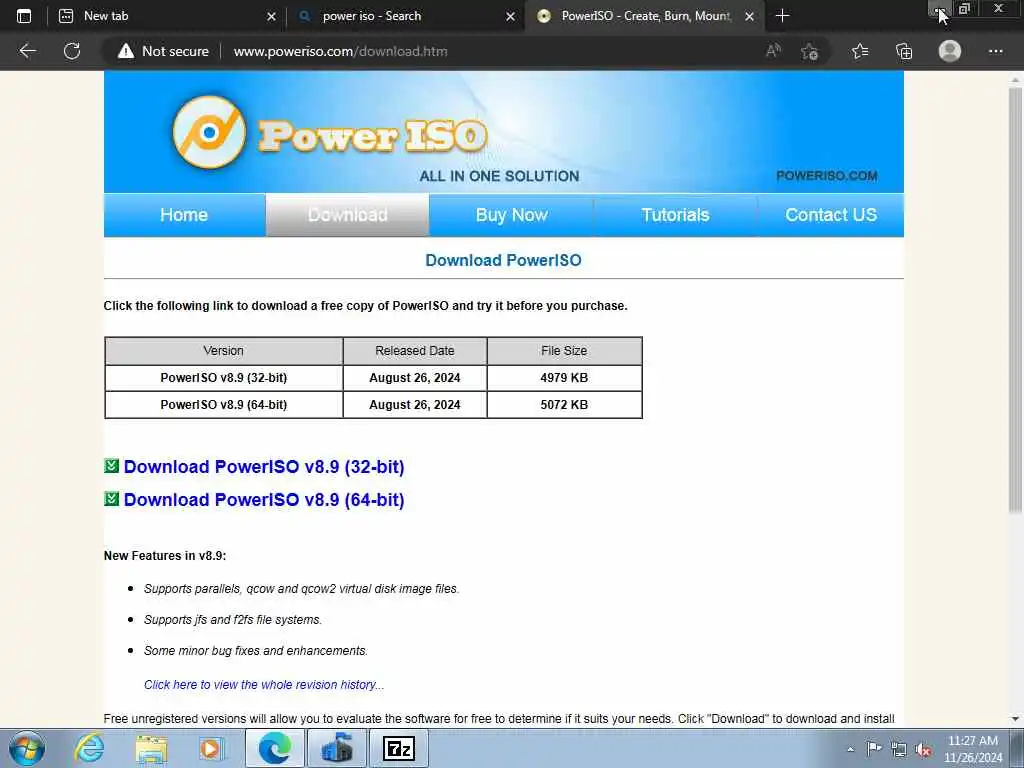Viewport: 1024px width, 768px height.
Task: Open Settings and more ellipsis menu
Action: [x=995, y=51]
